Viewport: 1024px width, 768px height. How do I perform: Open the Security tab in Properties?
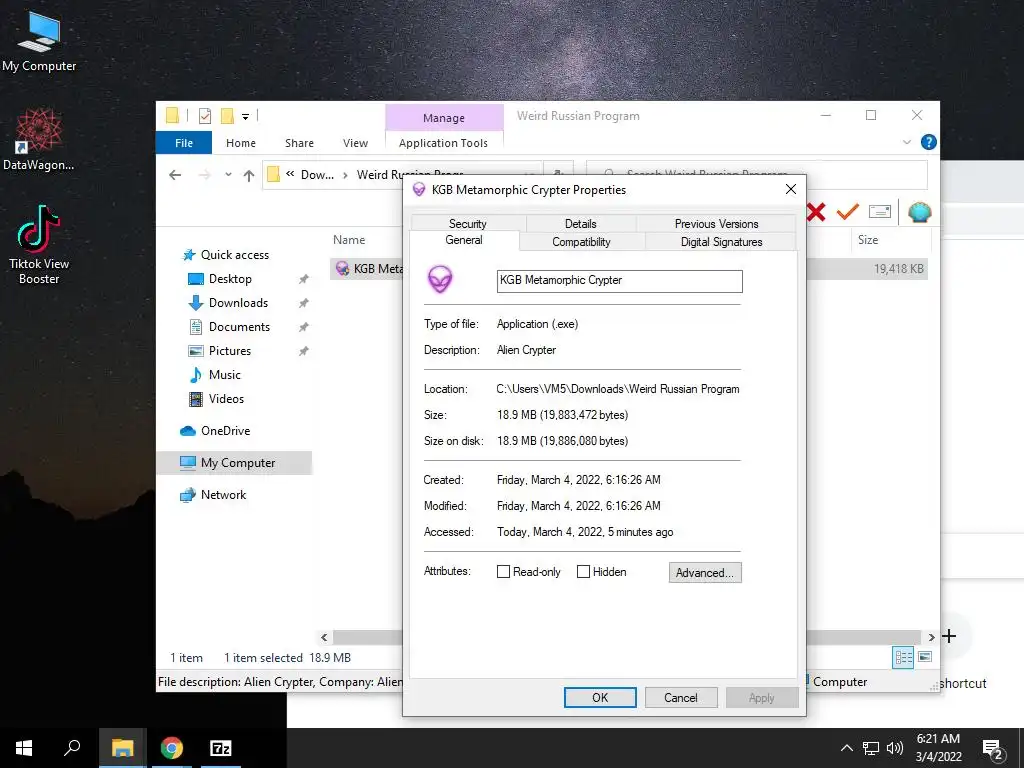[x=468, y=223]
